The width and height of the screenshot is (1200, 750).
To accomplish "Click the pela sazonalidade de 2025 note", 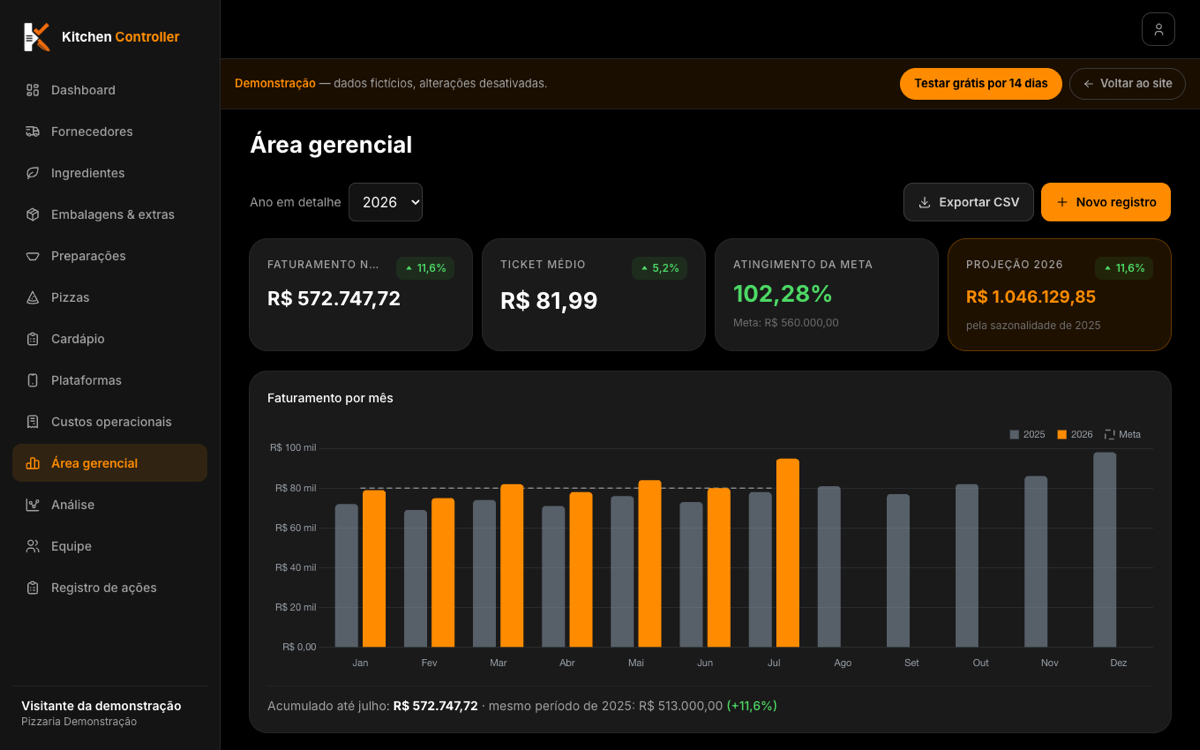I will pyautogui.click(x=1033, y=325).
